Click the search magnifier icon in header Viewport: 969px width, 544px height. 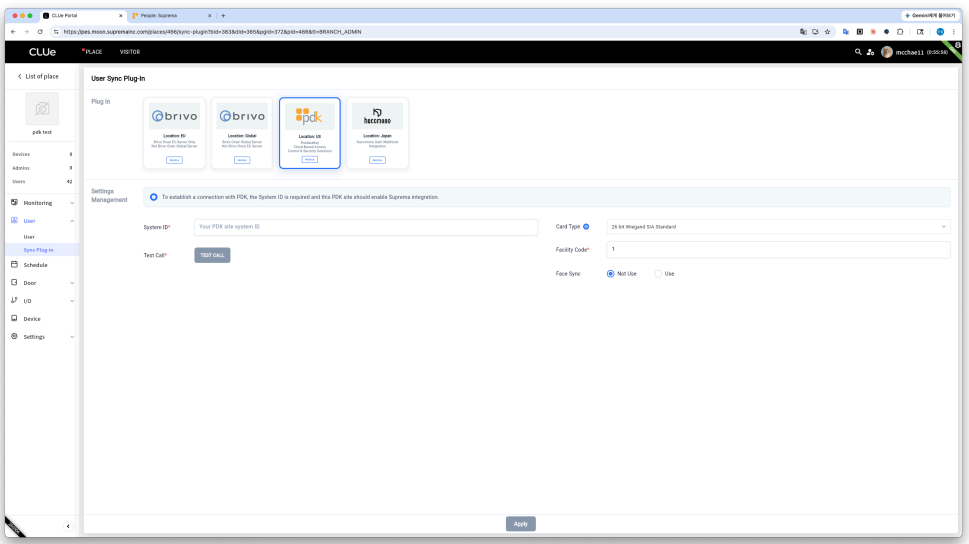(858, 52)
